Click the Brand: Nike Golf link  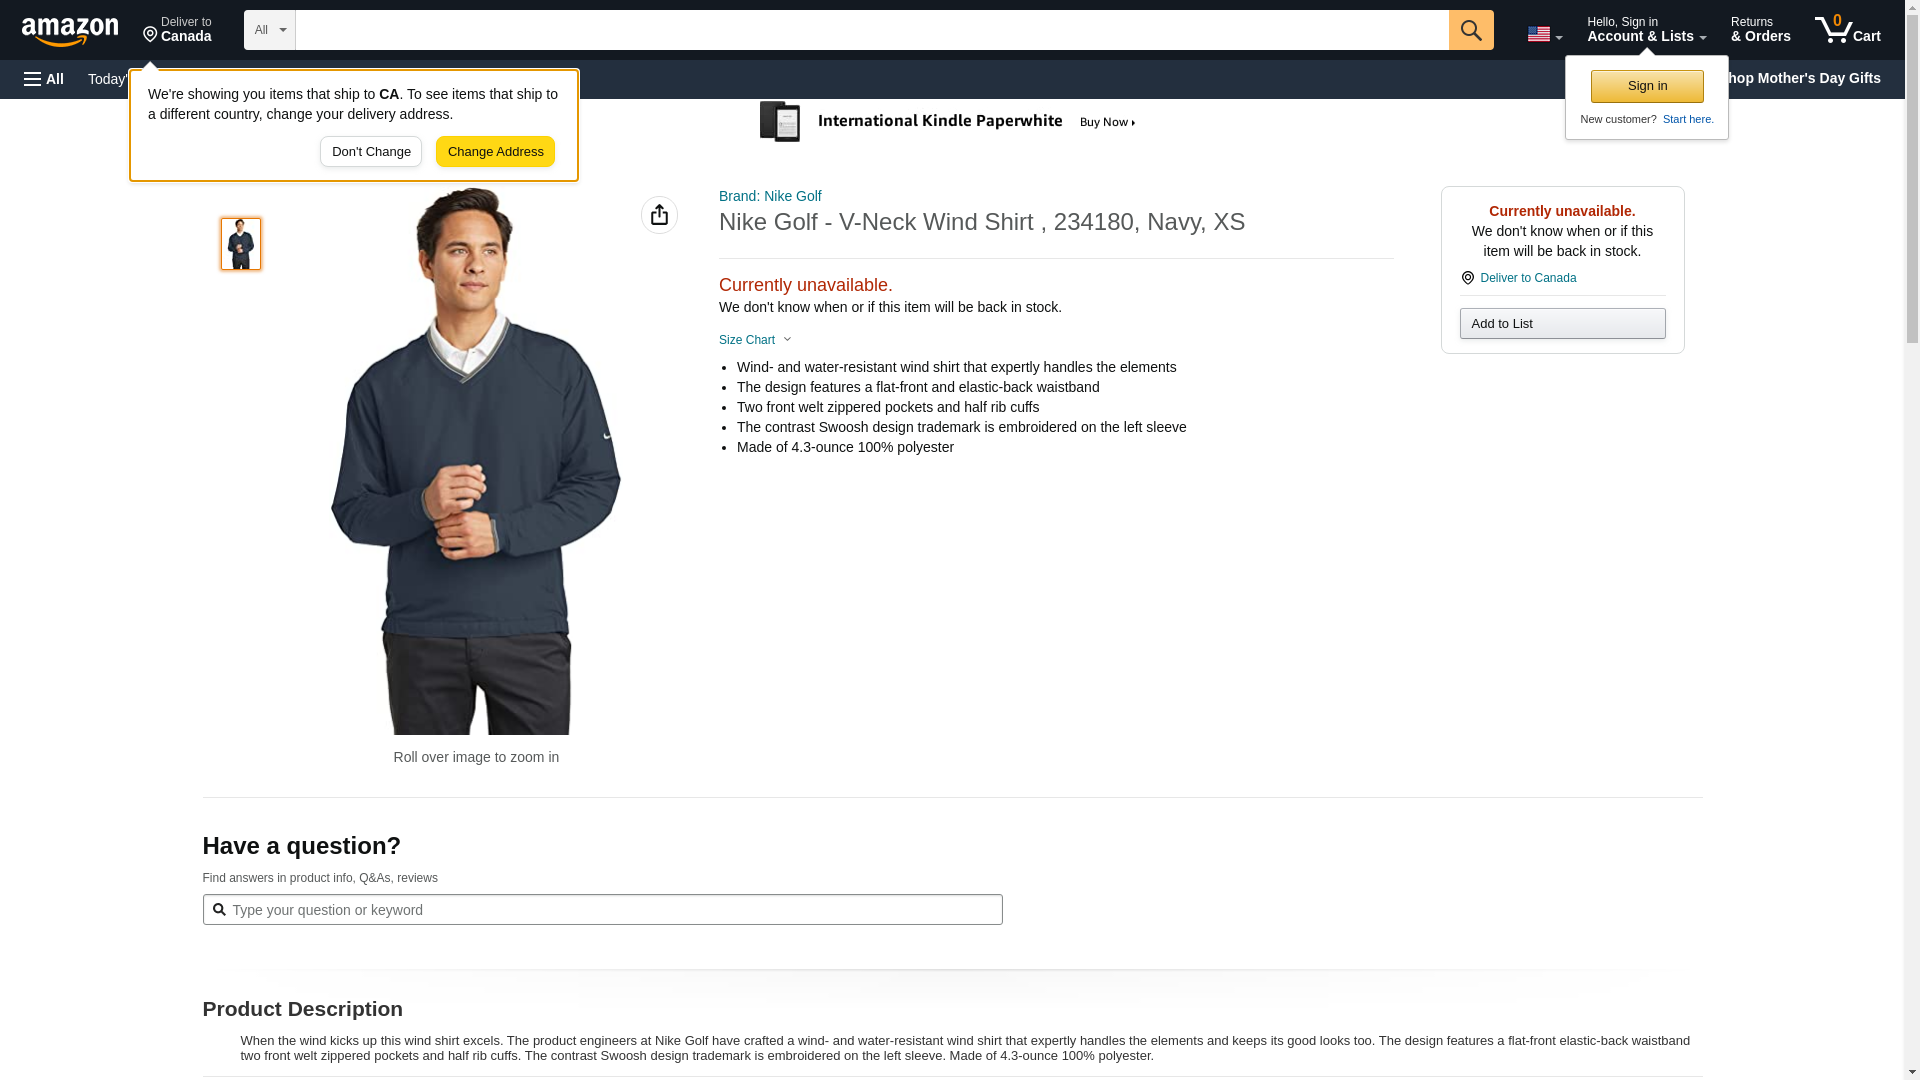(x=770, y=196)
